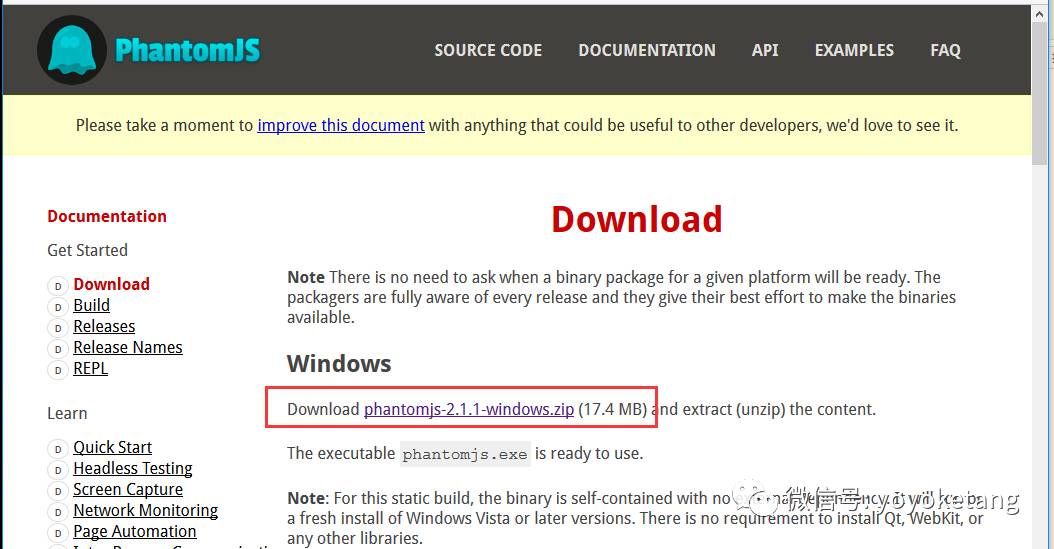Open the Build sidebar link
The image size is (1054, 549).
[x=91, y=305]
